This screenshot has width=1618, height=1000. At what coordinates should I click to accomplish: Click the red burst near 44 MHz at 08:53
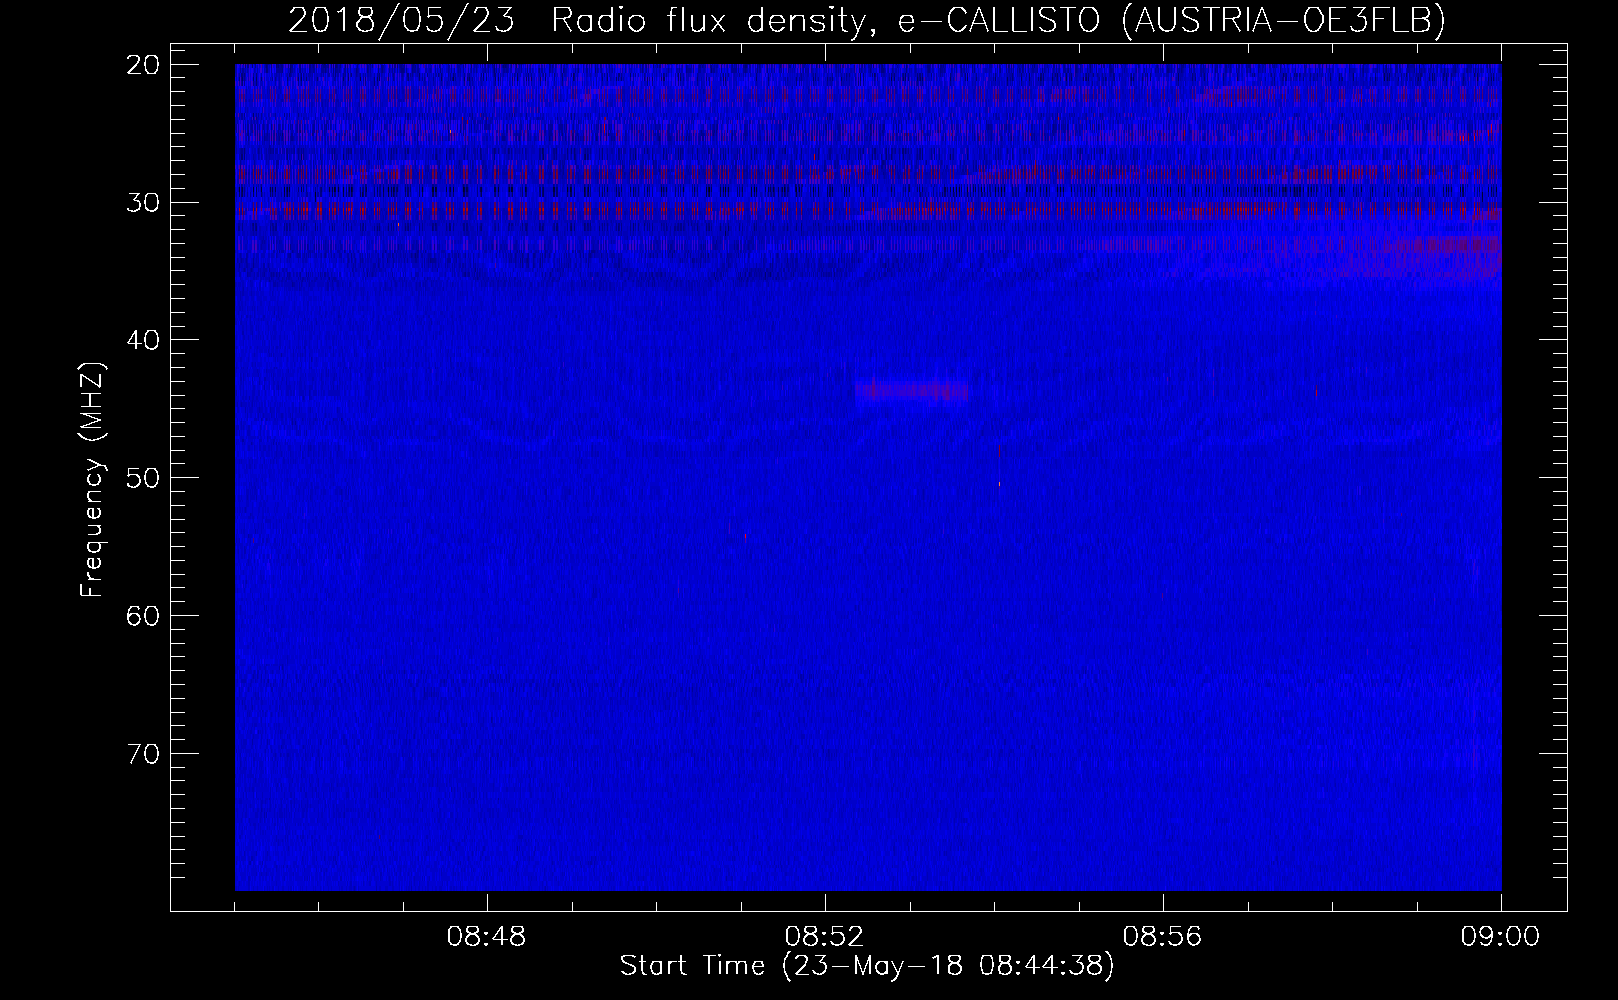912,390
